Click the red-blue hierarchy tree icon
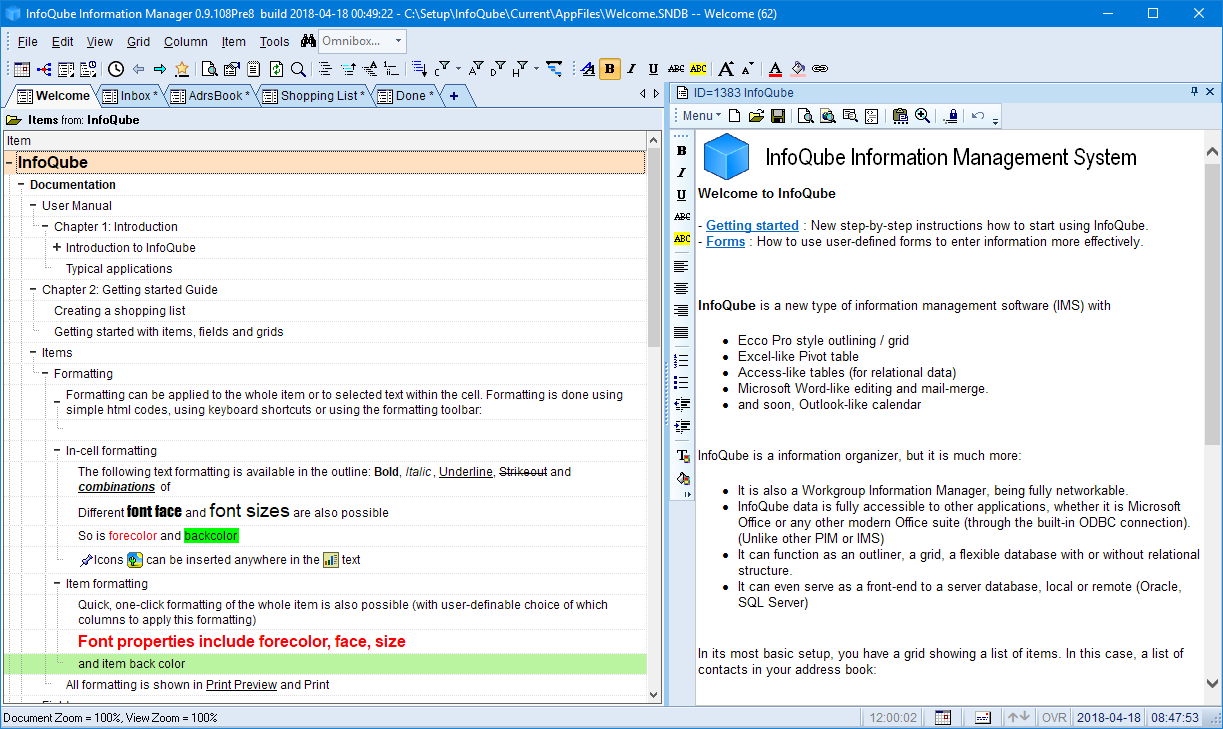This screenshot has height=729, width=1223. [44, 69]
